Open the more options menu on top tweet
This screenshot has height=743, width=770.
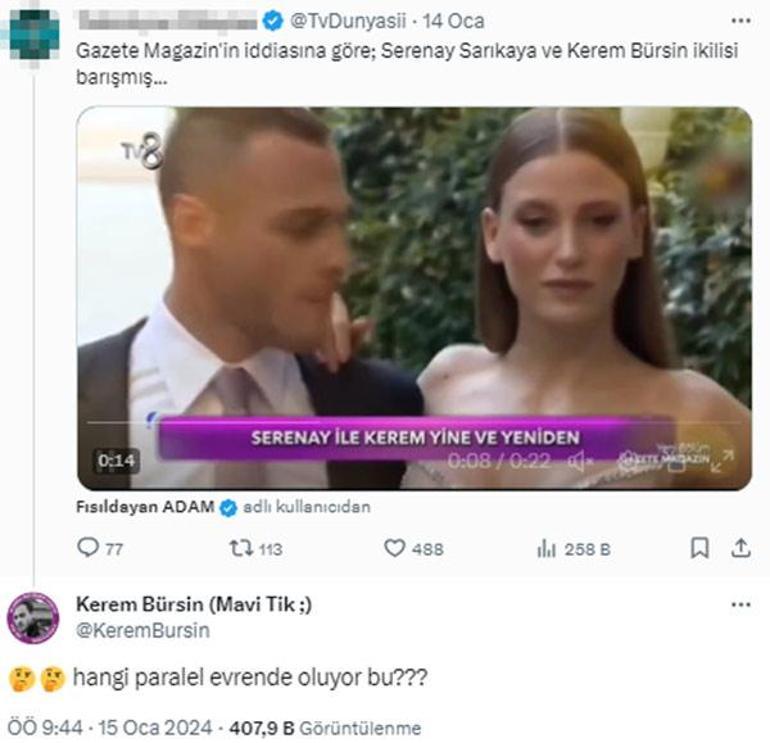point(740,20)
